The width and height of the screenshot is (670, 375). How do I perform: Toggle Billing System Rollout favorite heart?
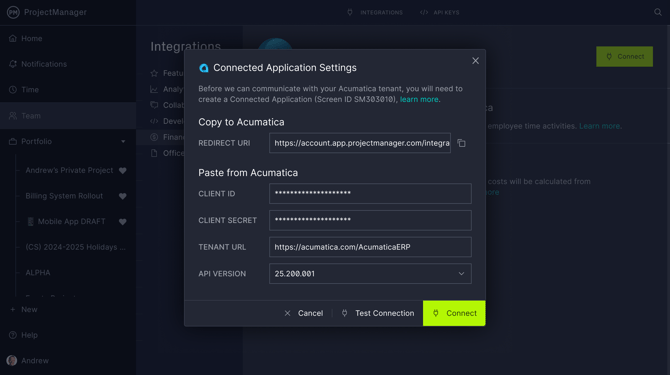point(123,196)
